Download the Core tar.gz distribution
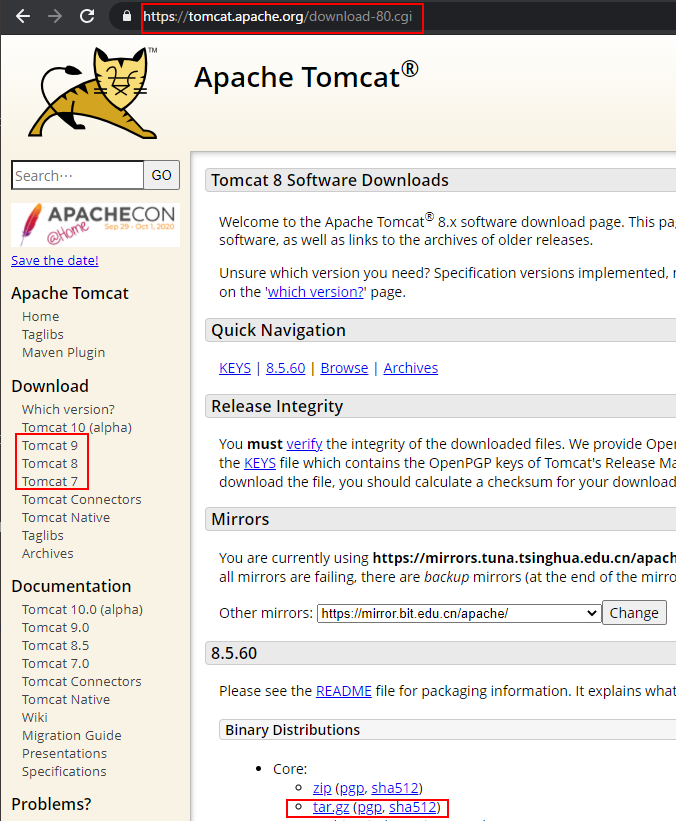Image resolution: width=676 pixels, height=821 pixels. 331,807
